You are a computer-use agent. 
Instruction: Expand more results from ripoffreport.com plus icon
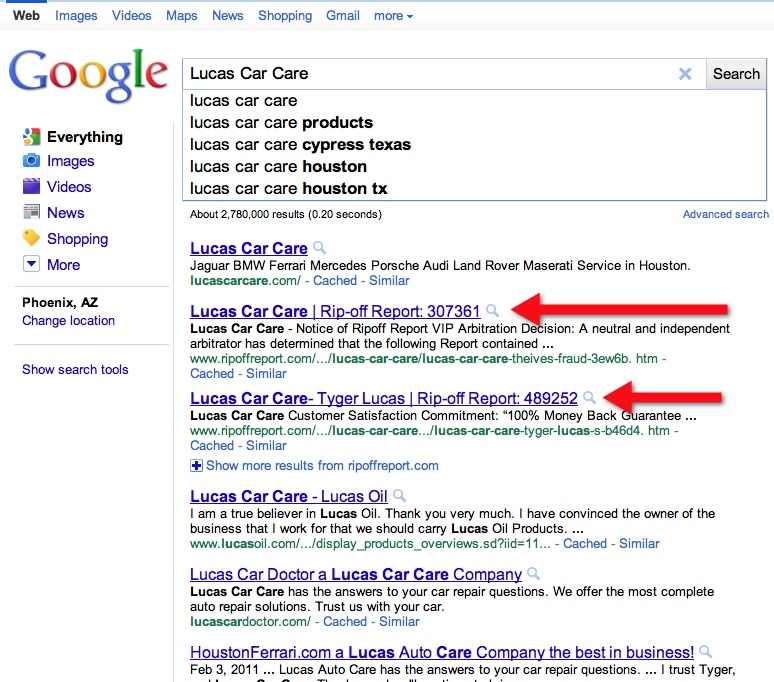196,465
